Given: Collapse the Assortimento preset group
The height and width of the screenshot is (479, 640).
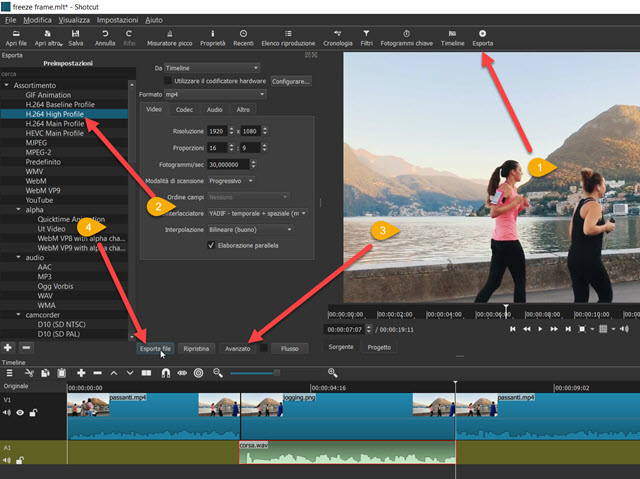Looking at the screenshot, I should coord(6,85).
